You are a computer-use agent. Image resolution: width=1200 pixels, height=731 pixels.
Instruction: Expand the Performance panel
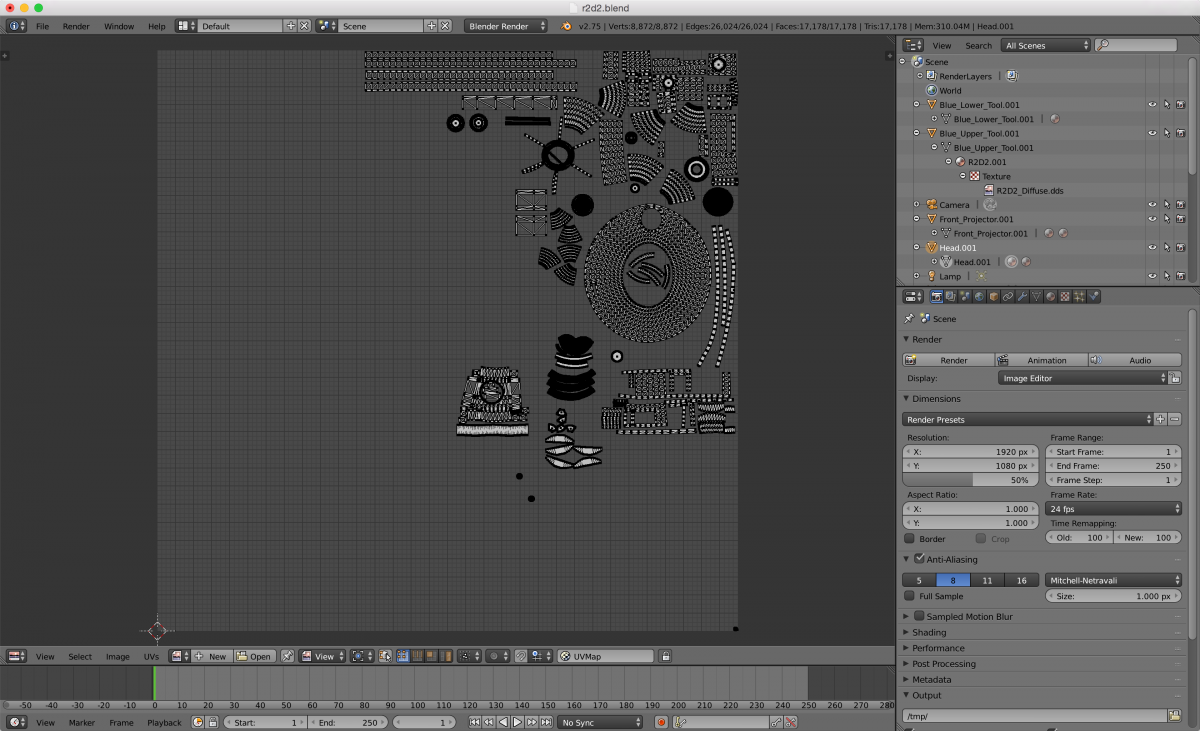pyautogui.click(x=938, y=648)
